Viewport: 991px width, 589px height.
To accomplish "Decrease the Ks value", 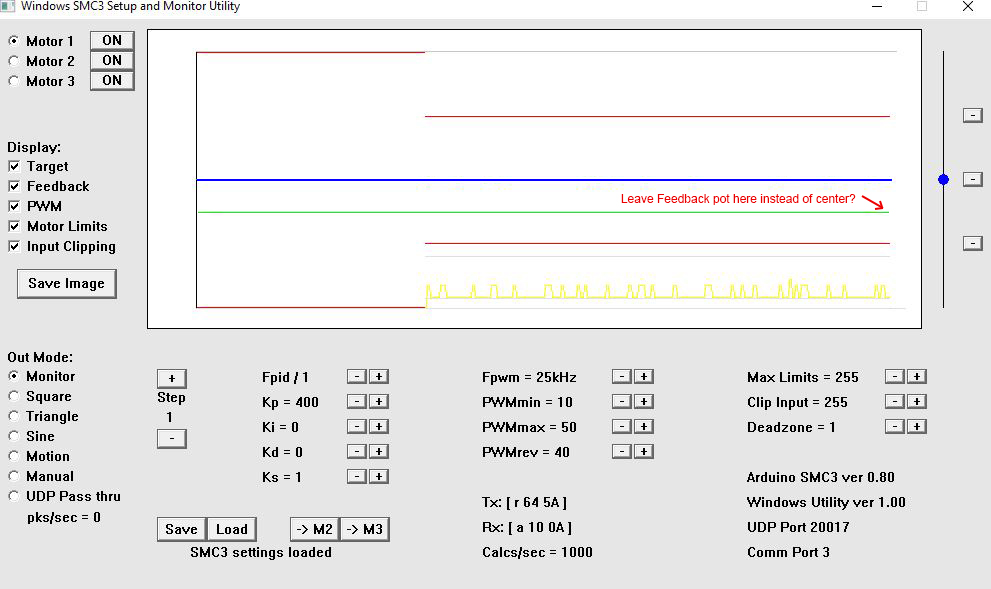I will 356,477.
